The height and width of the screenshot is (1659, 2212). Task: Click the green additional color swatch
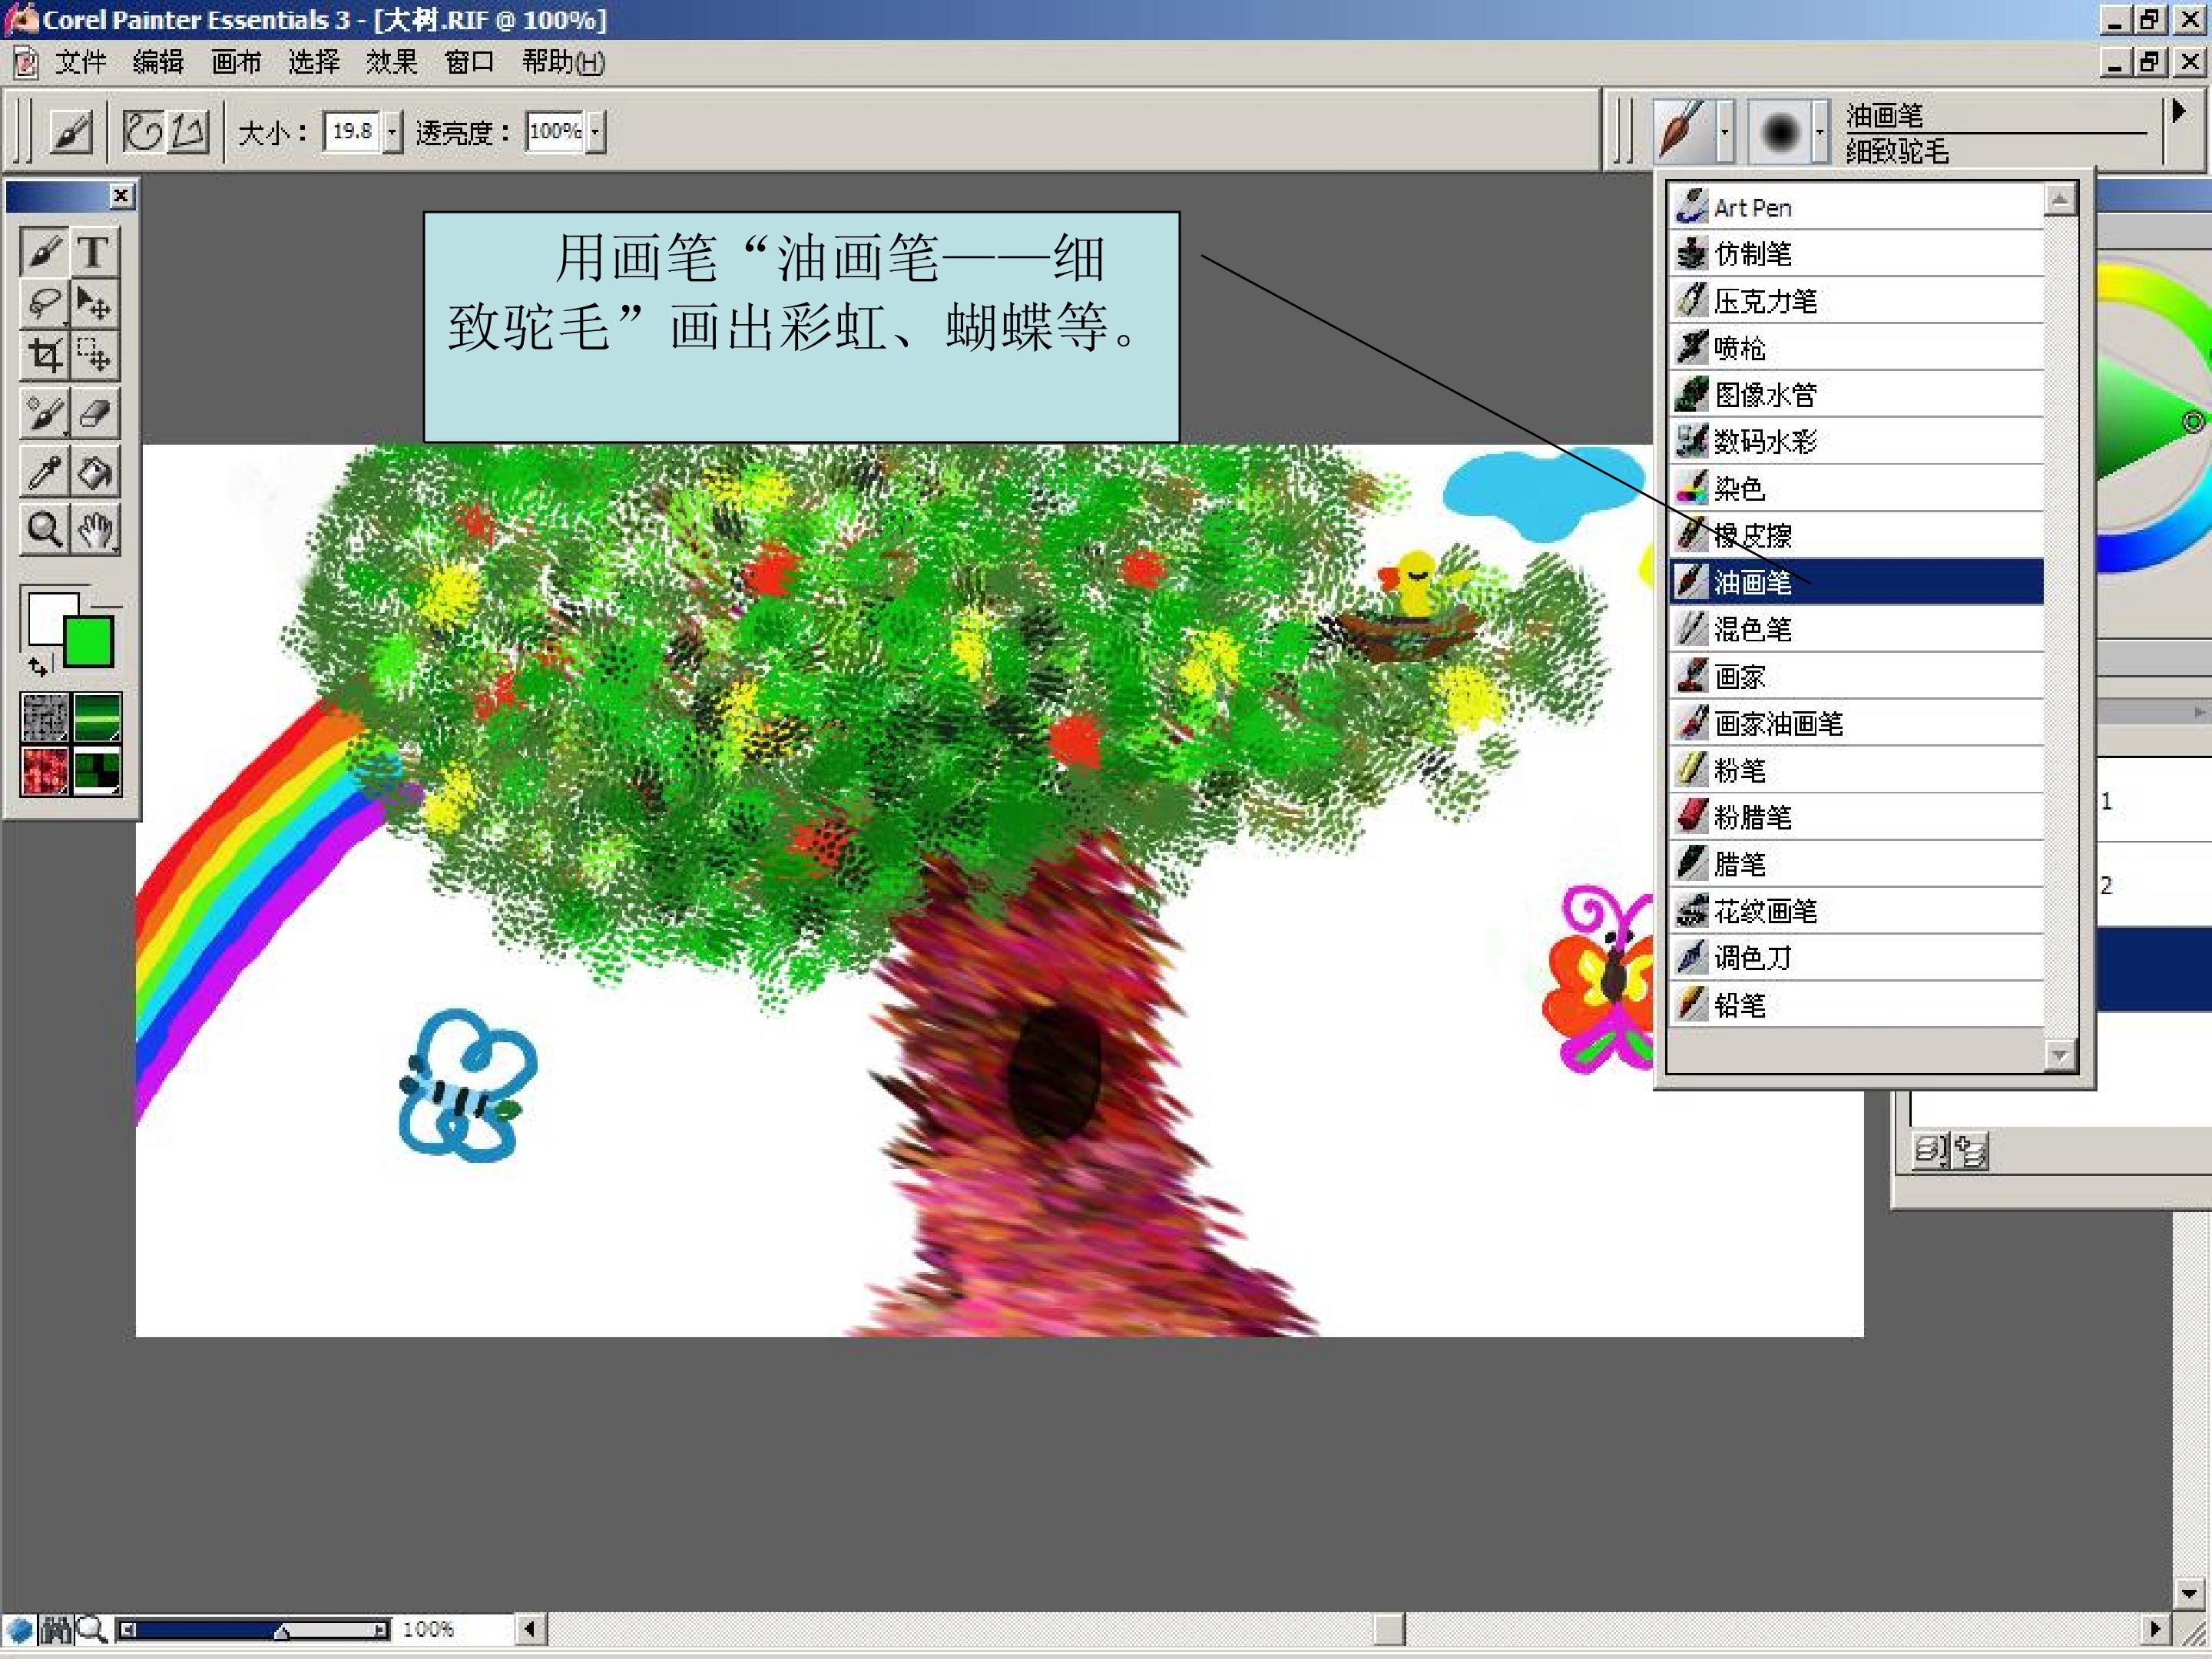pyautogui.click(x=90, y=642)
